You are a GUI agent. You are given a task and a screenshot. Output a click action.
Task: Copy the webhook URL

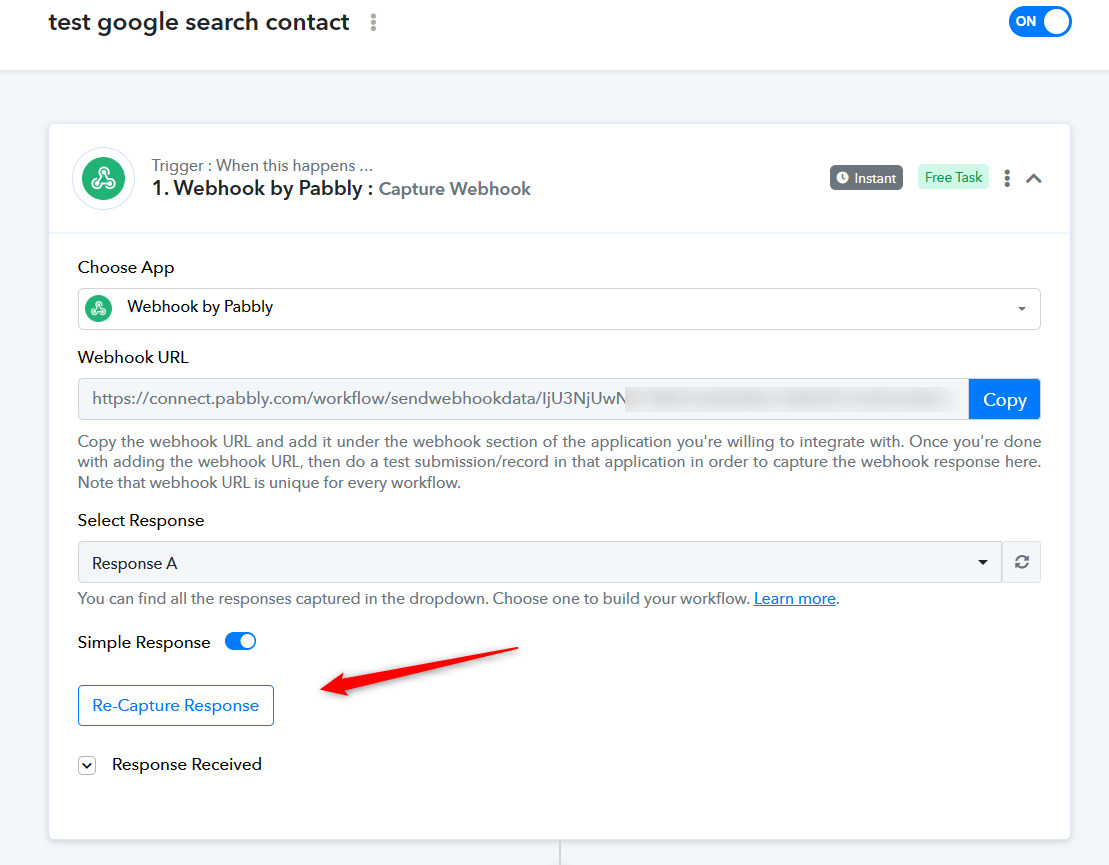(x=1004, y=399)
